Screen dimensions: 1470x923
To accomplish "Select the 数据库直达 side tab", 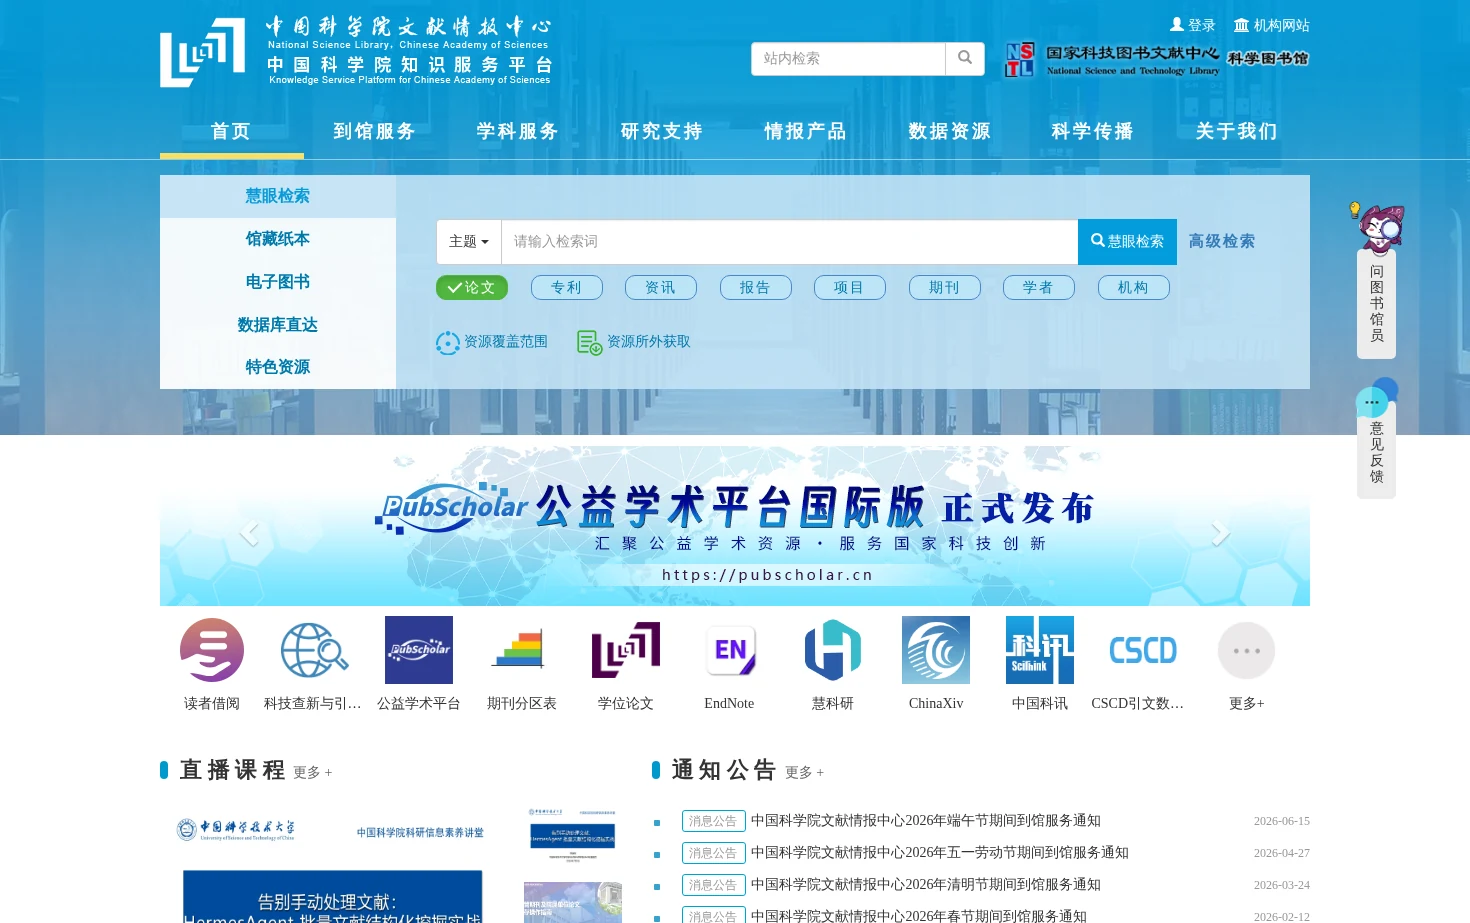I will (x=278, y=325).
